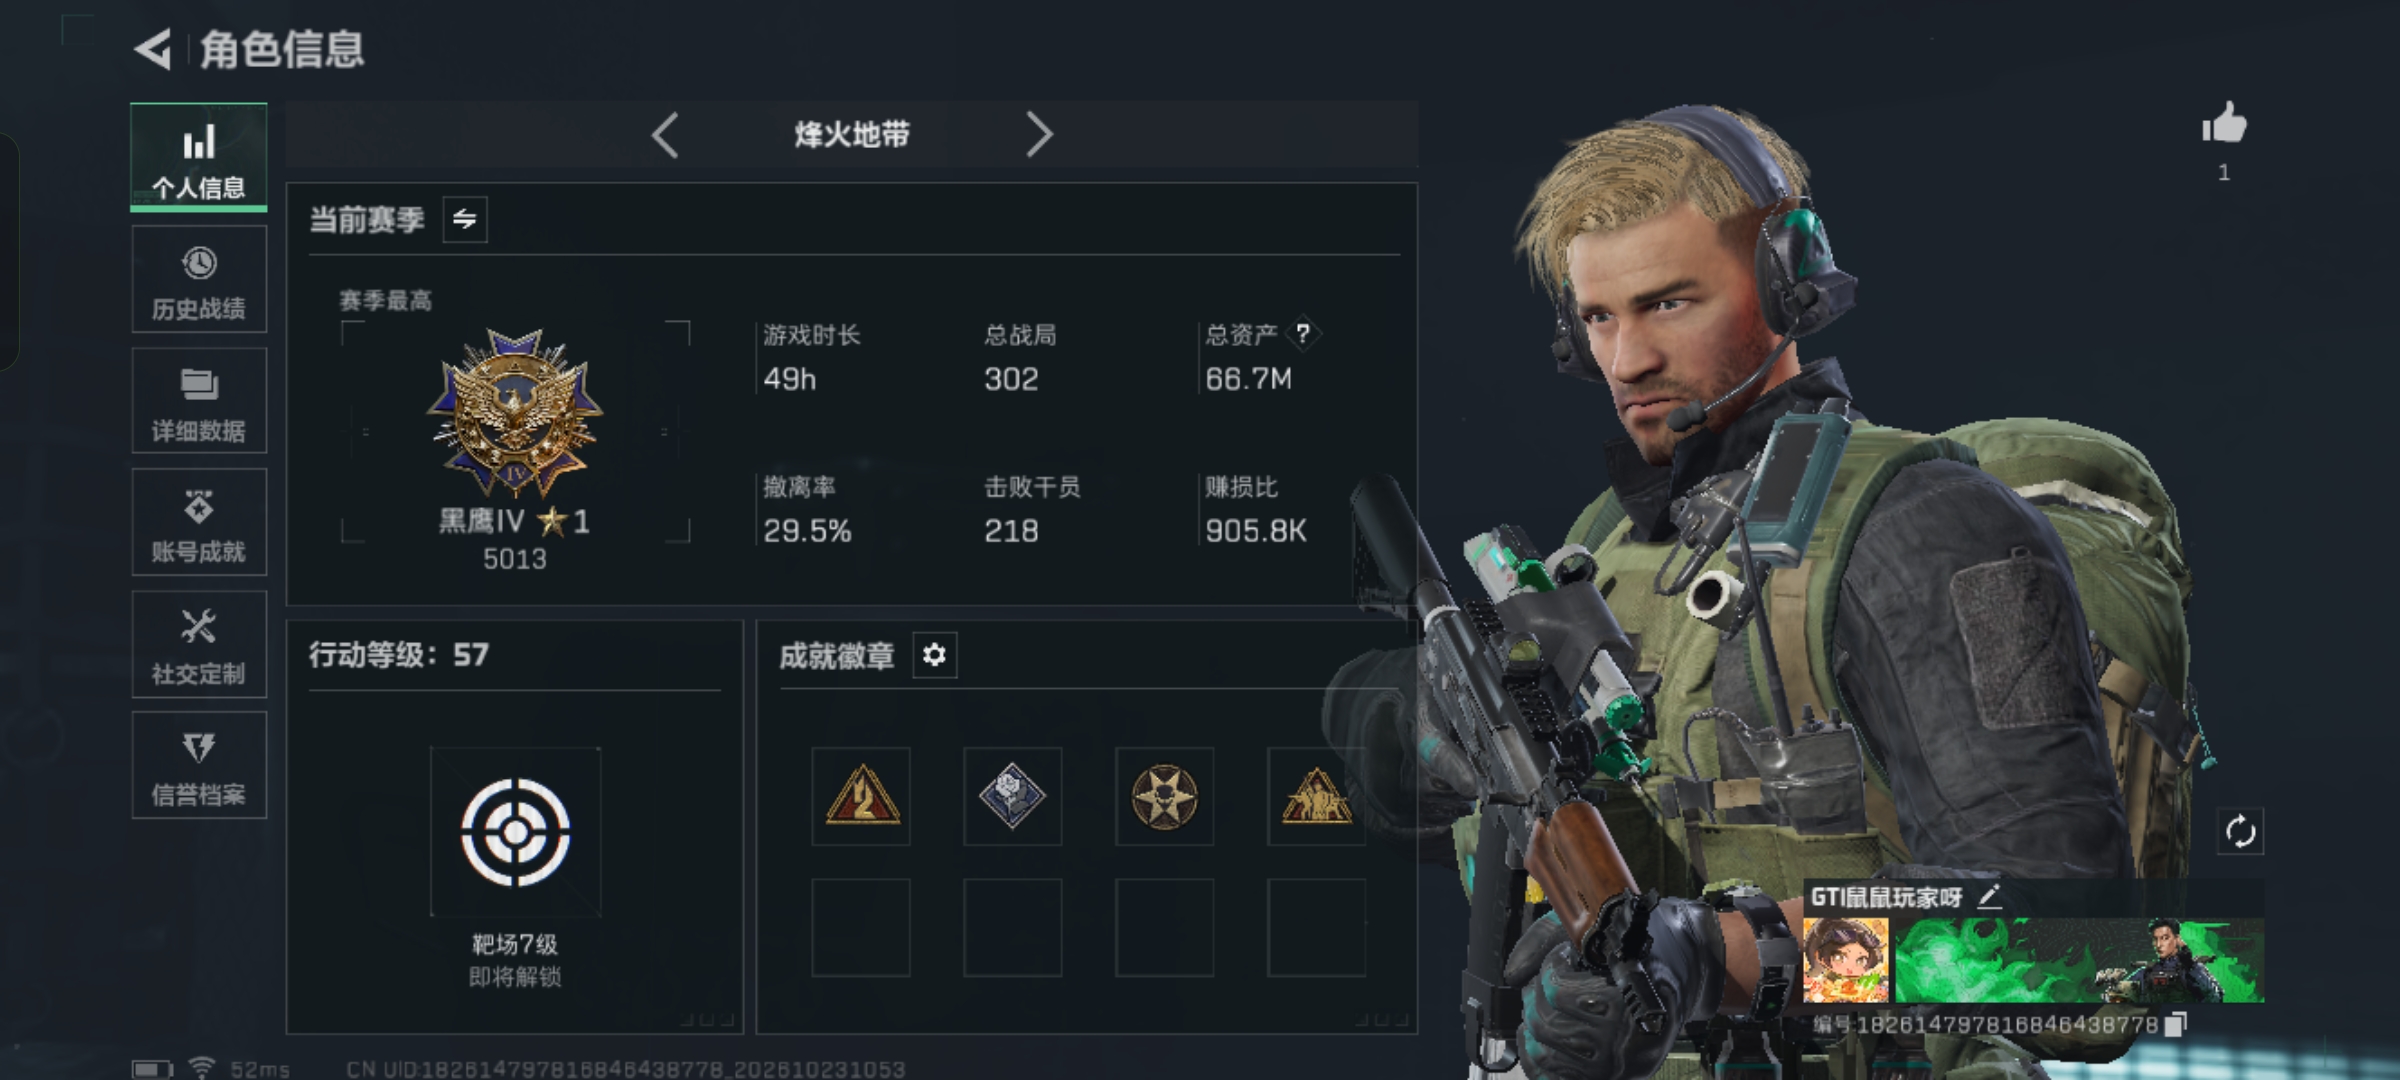Select the red triangle number 2 badge
Viewport: 2400px width, 1080px height.
click(x=861, y=796)
